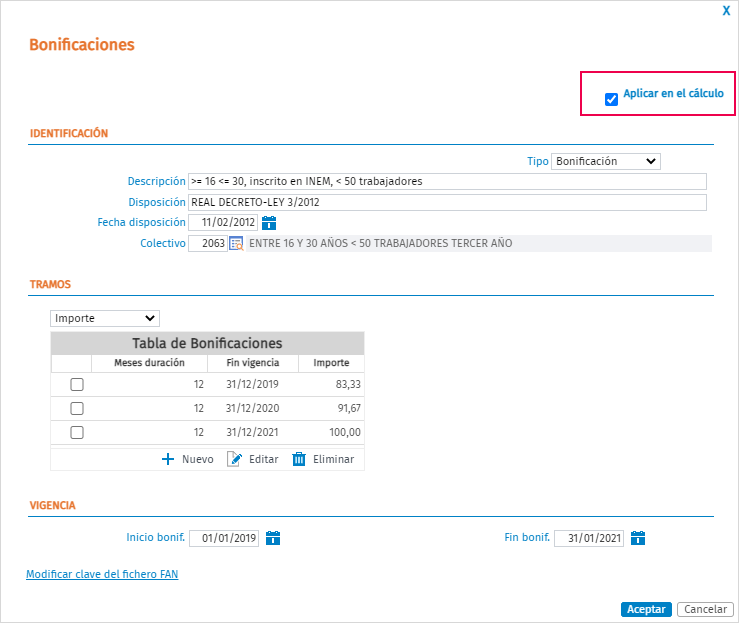Click the pencil Editar icon

point(235,459)
